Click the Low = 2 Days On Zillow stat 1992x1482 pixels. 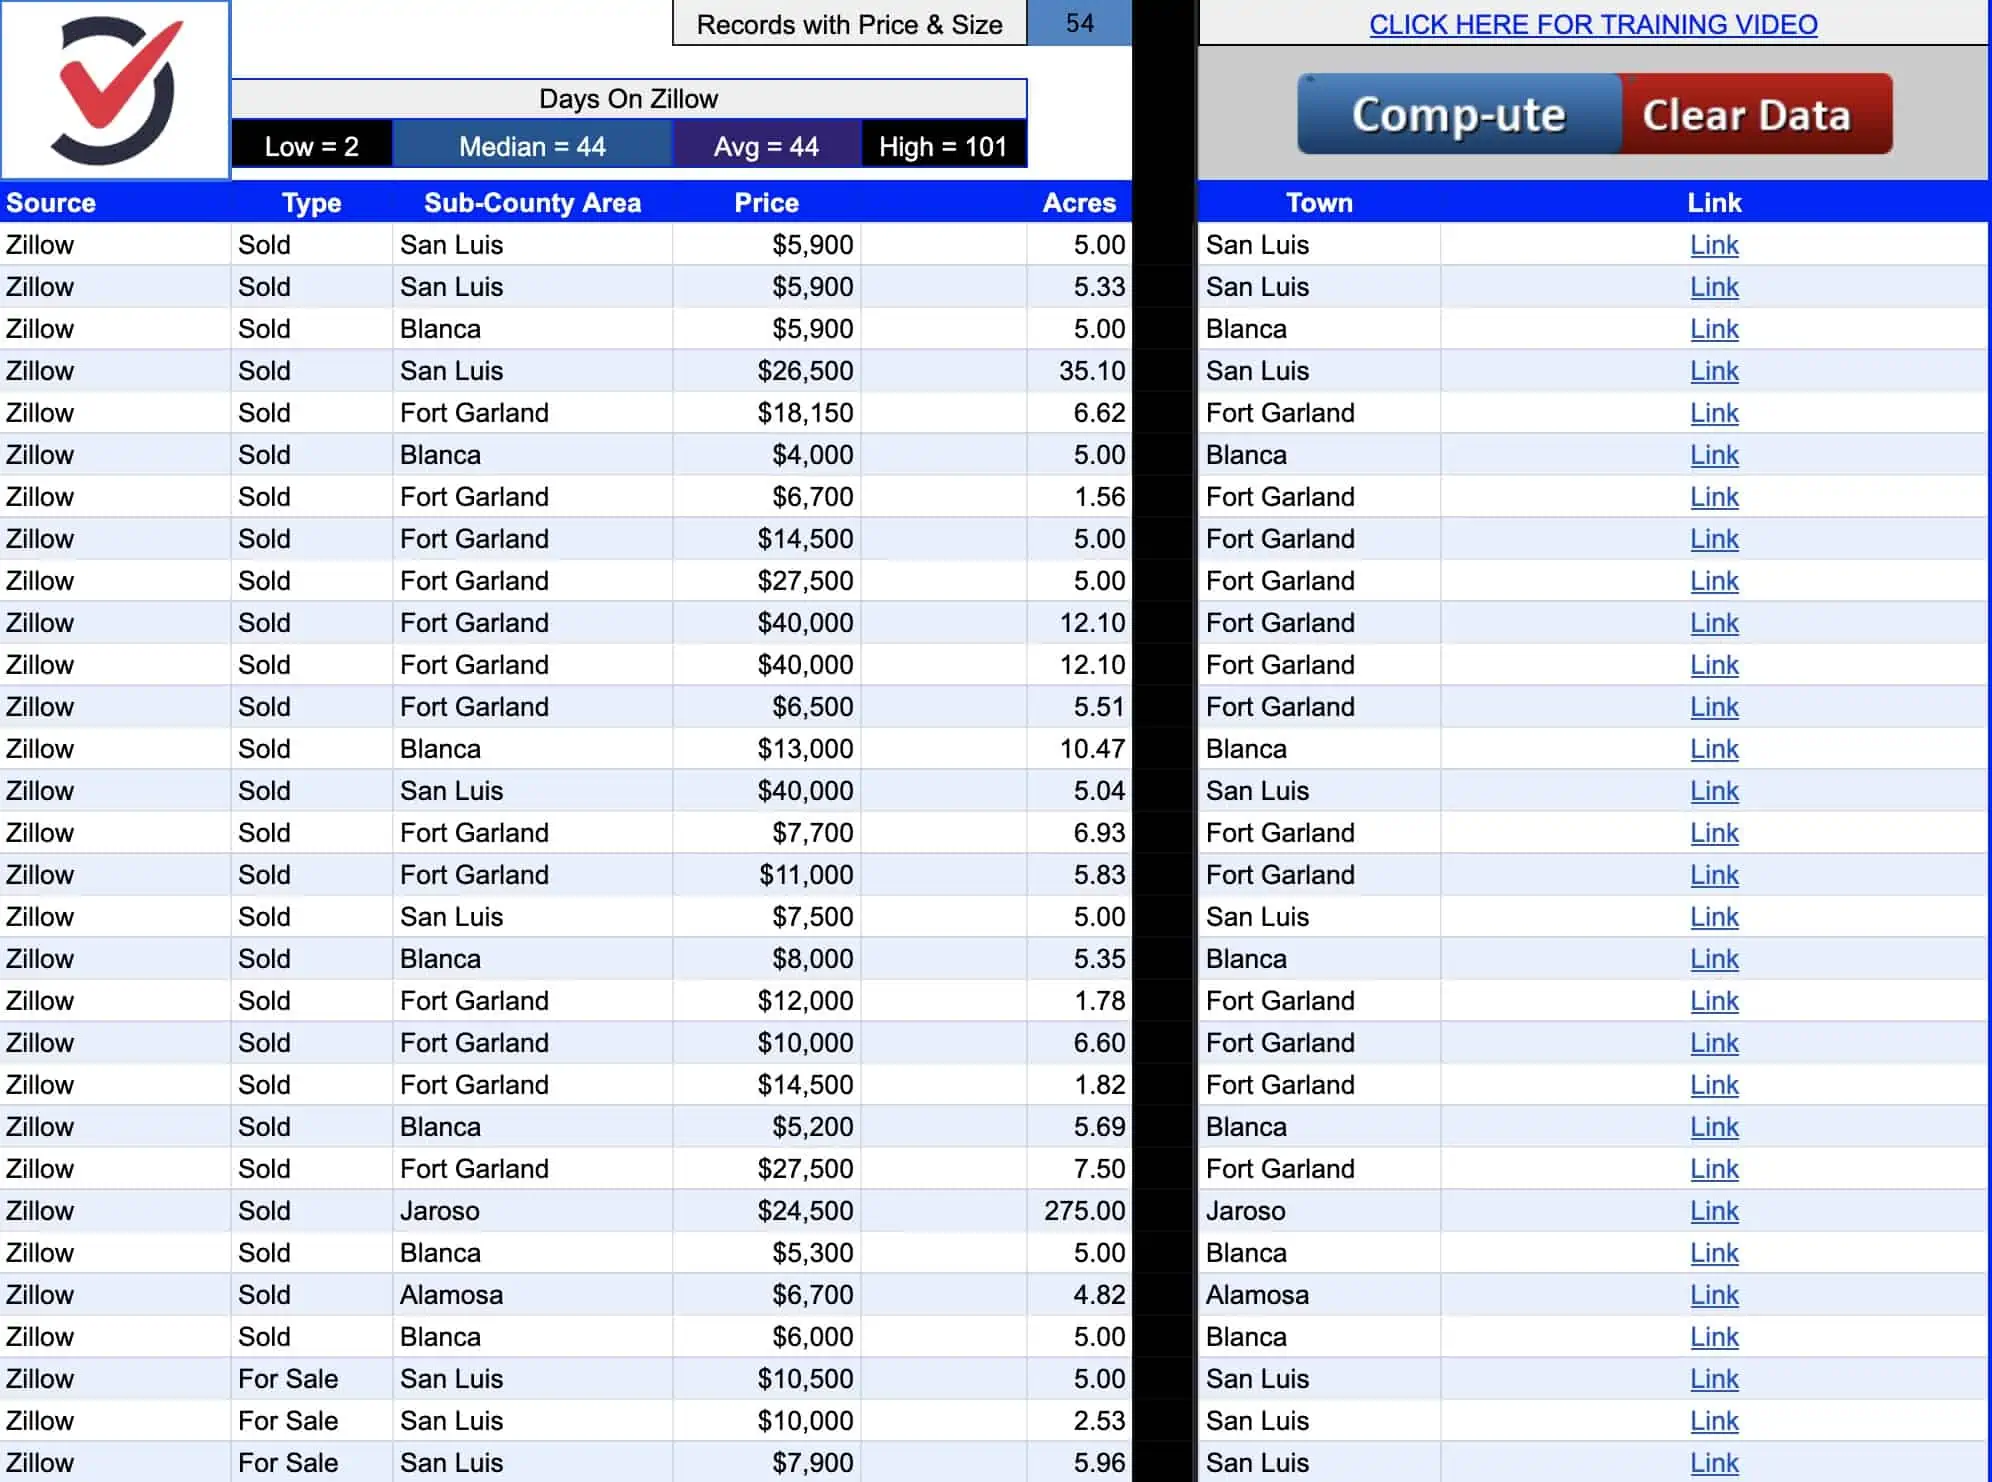[310, 146]
